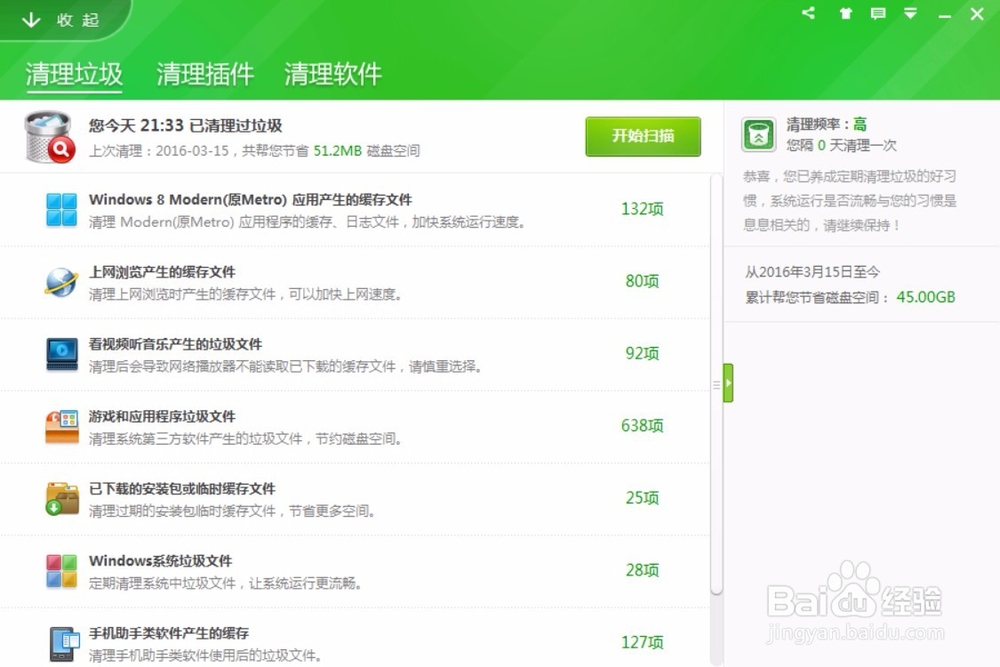
Task: Click the 51.2MB saved disk space text
Action: point(337,151)
